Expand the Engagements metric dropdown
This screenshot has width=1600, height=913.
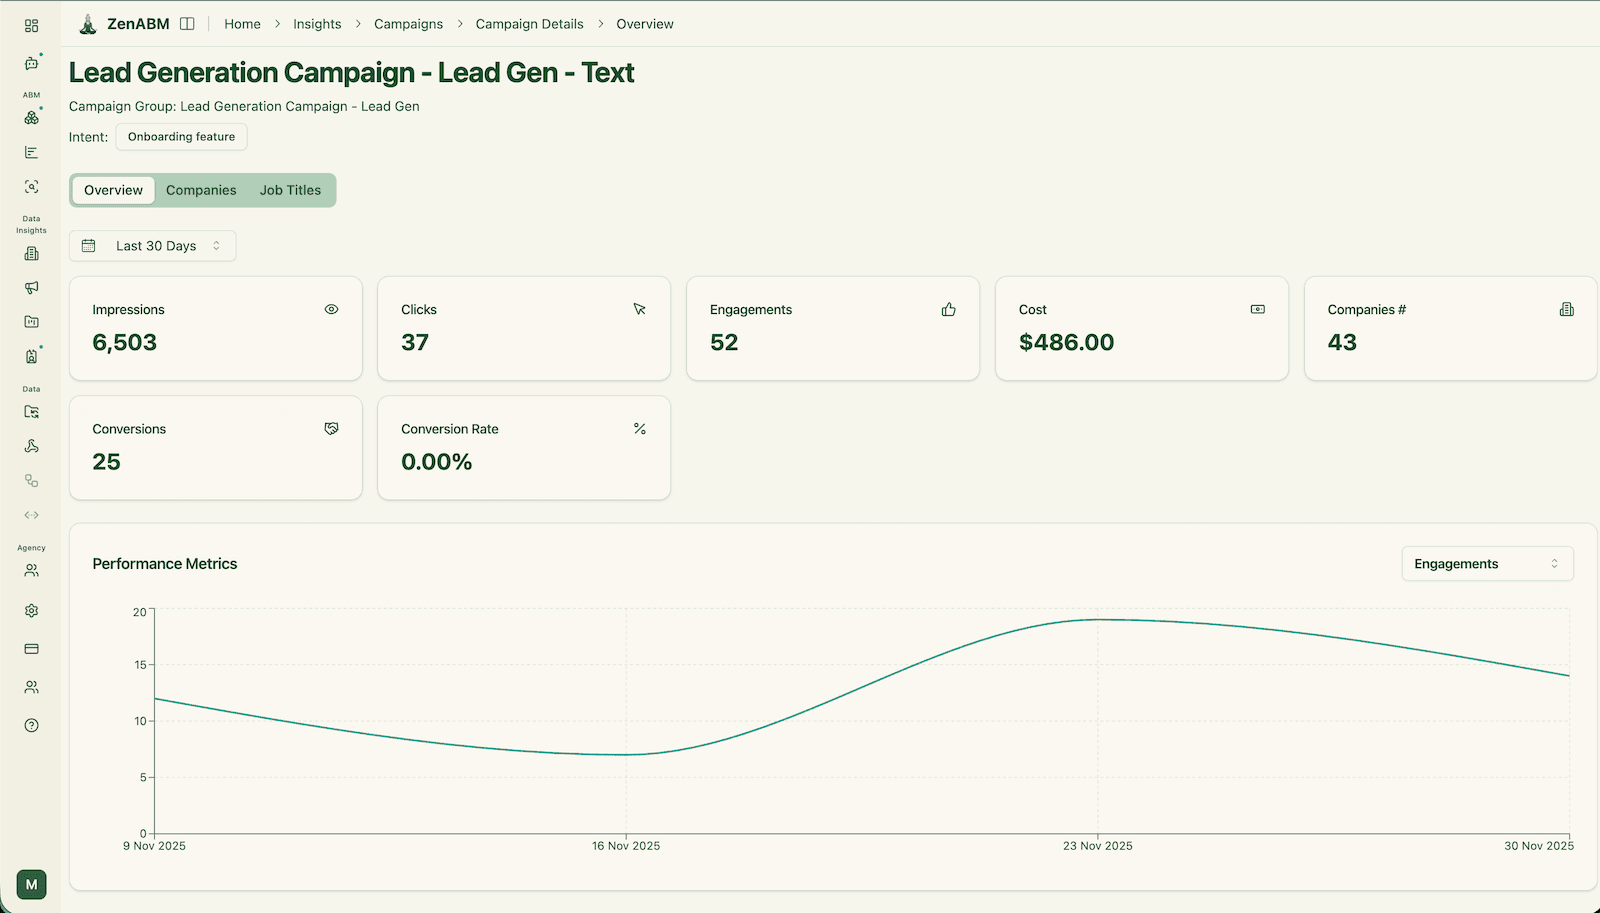(x=1486, y=564)
